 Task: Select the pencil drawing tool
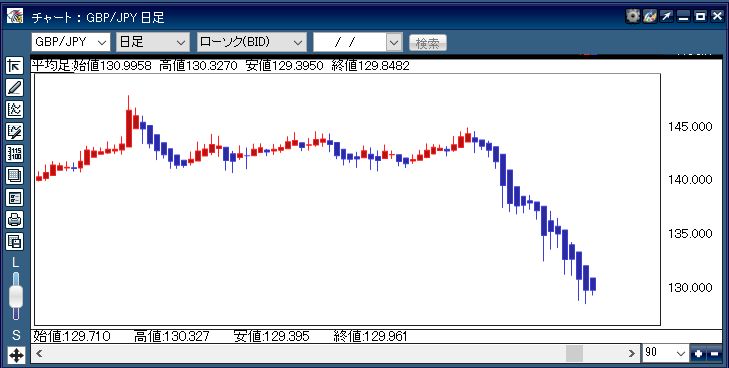15,88
